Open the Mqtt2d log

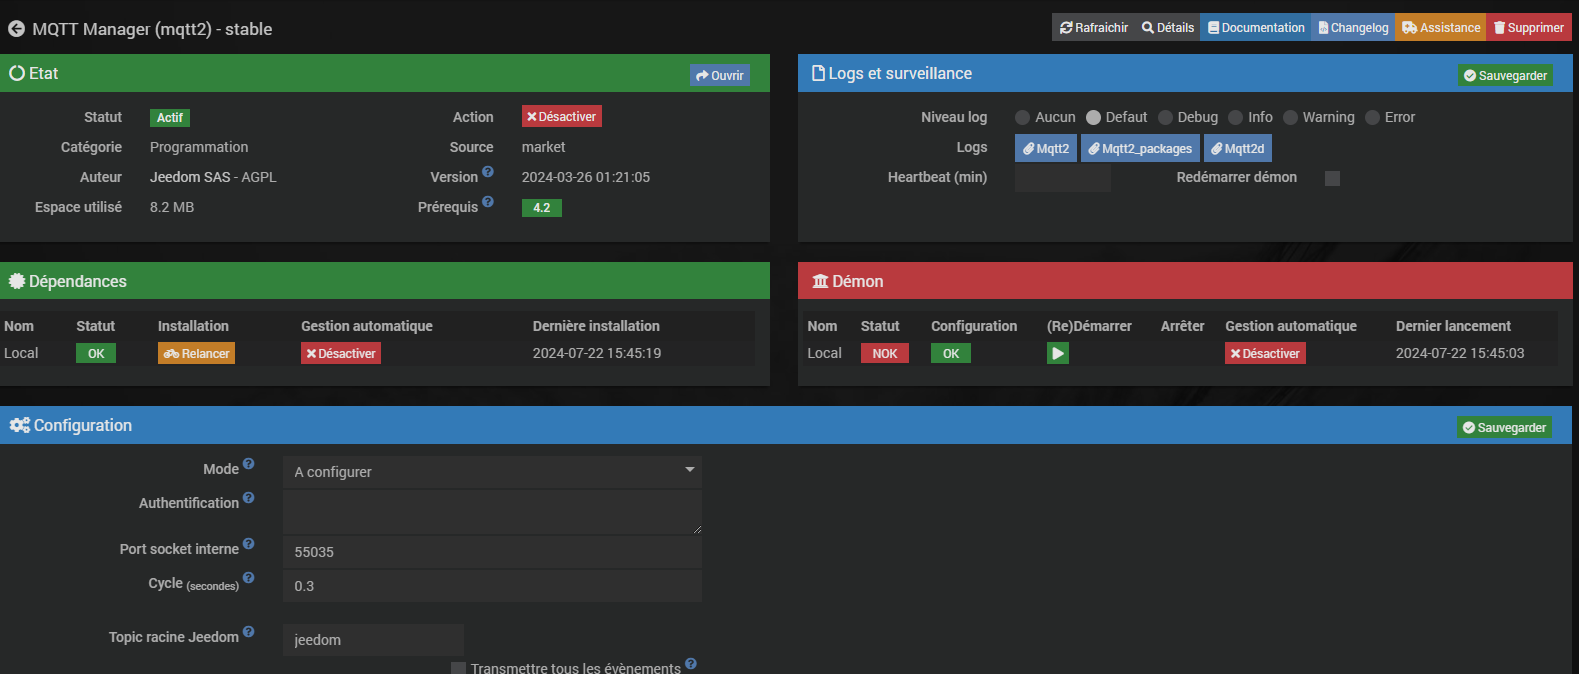1238,148
